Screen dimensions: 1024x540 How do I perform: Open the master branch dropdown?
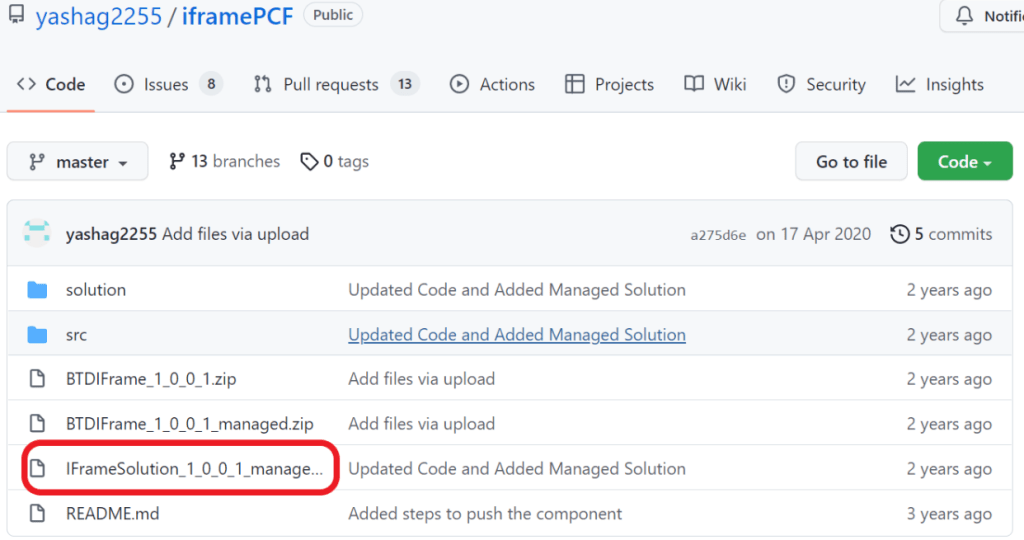pyautogui.click(x=77, y=162)
